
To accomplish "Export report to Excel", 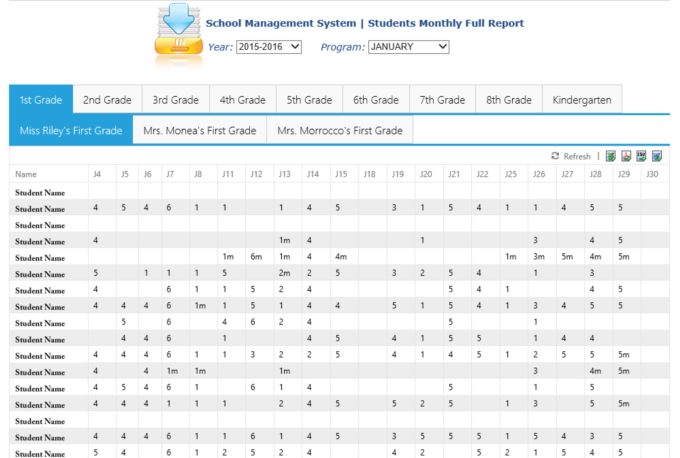I will (x=611, y=156).
